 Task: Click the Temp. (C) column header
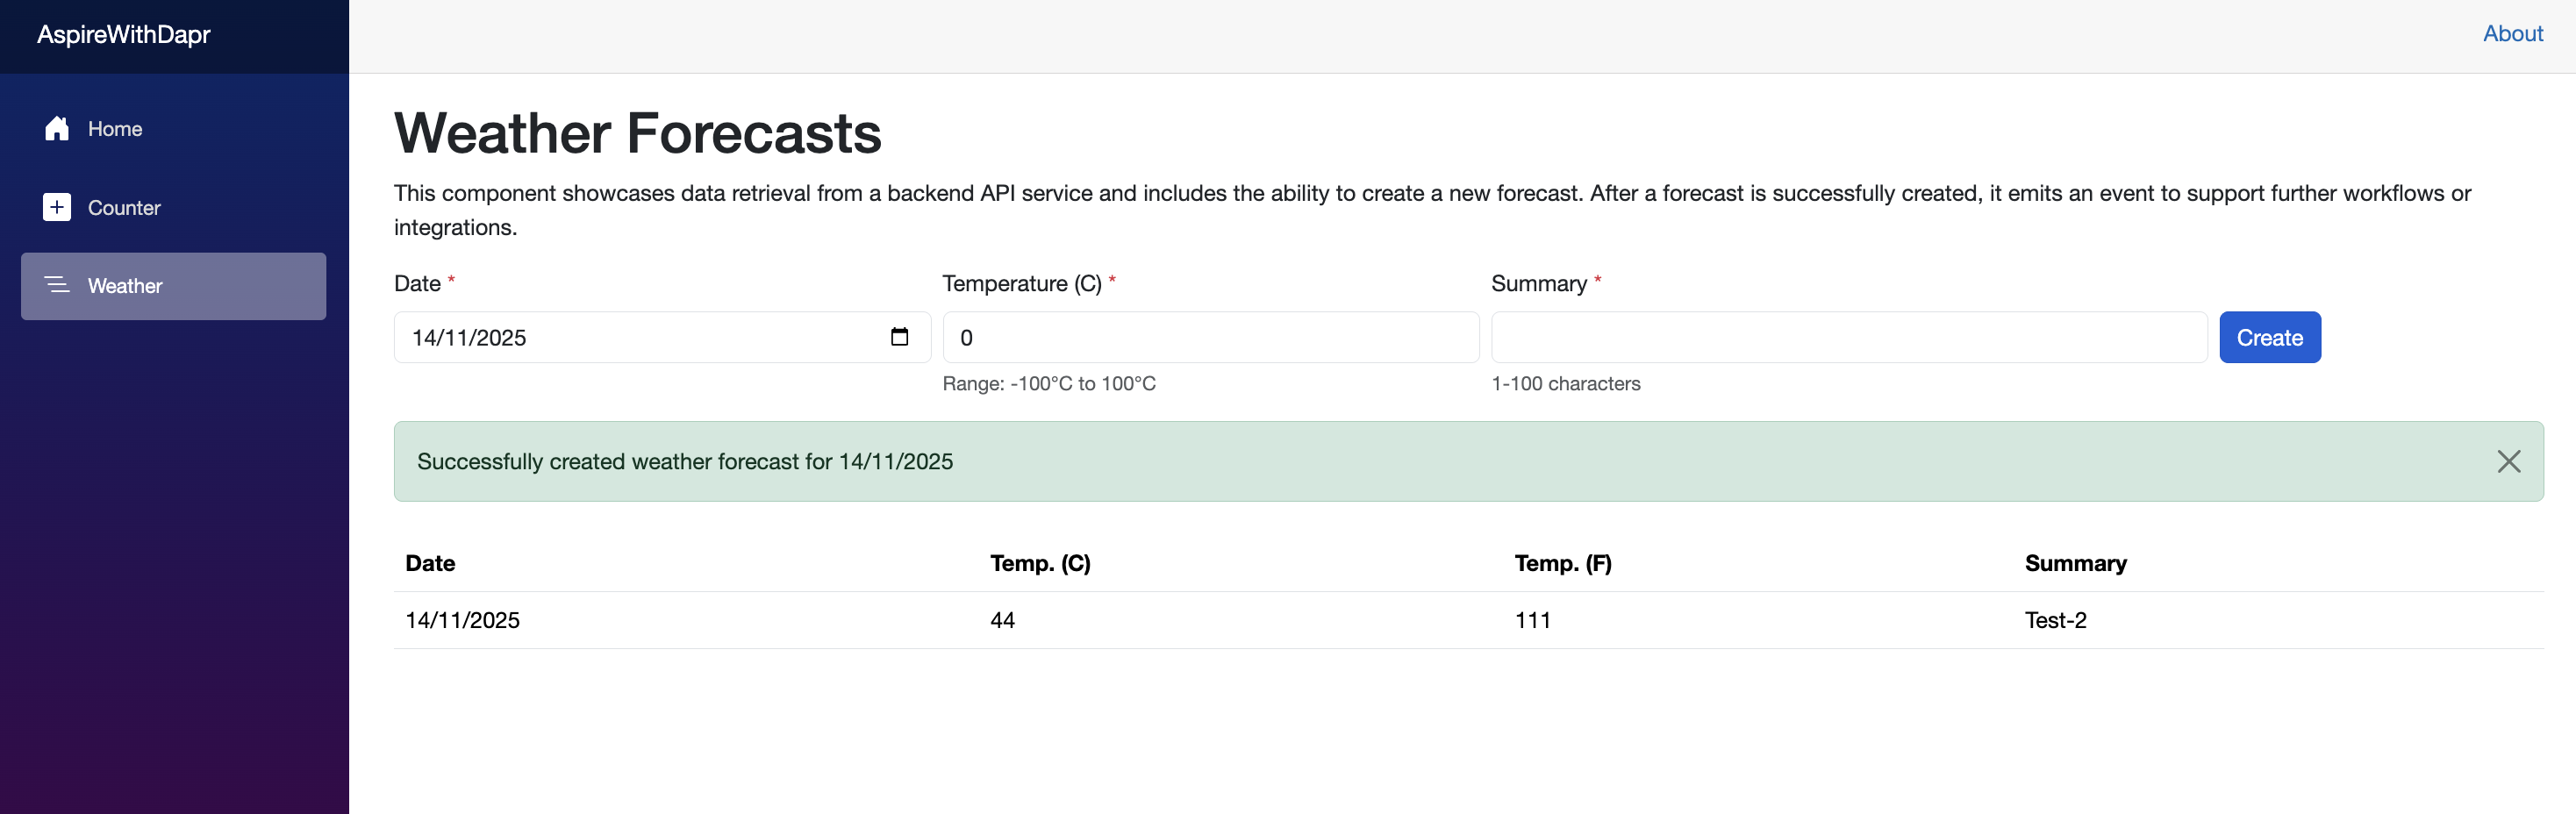click(1040, 563)
